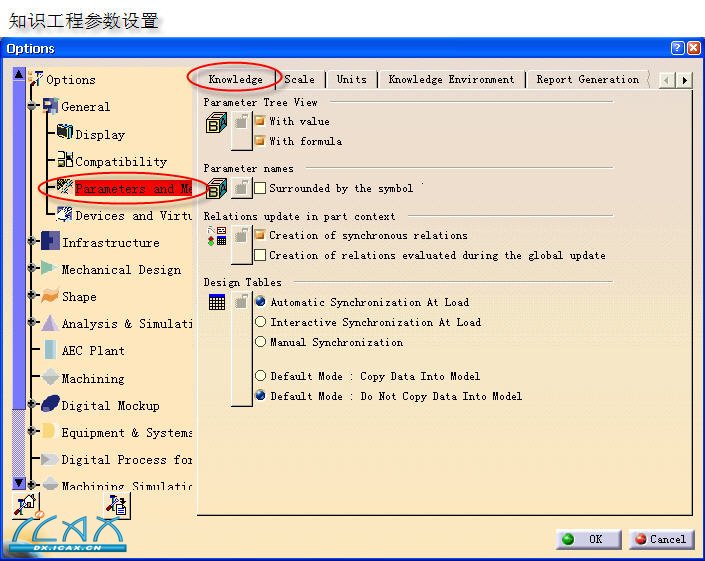
Task: Click the Mechanical Design category icon
Action: (49, 268)
